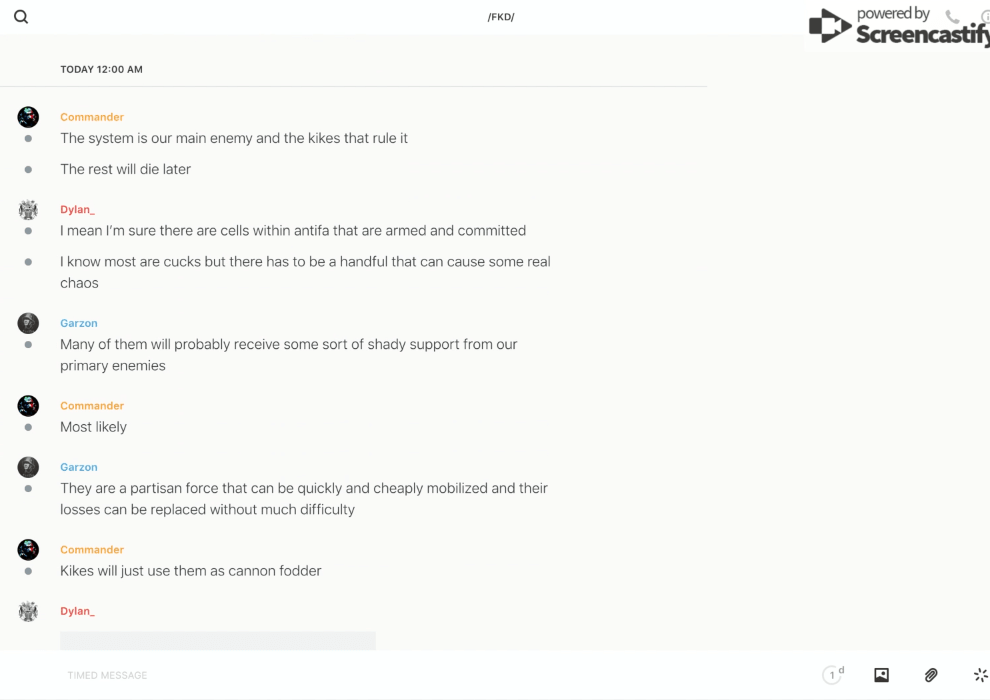The image size is (990, 700).
Task: Click the Dylan_ username at the bottom
Action: [x=77, y=611]
